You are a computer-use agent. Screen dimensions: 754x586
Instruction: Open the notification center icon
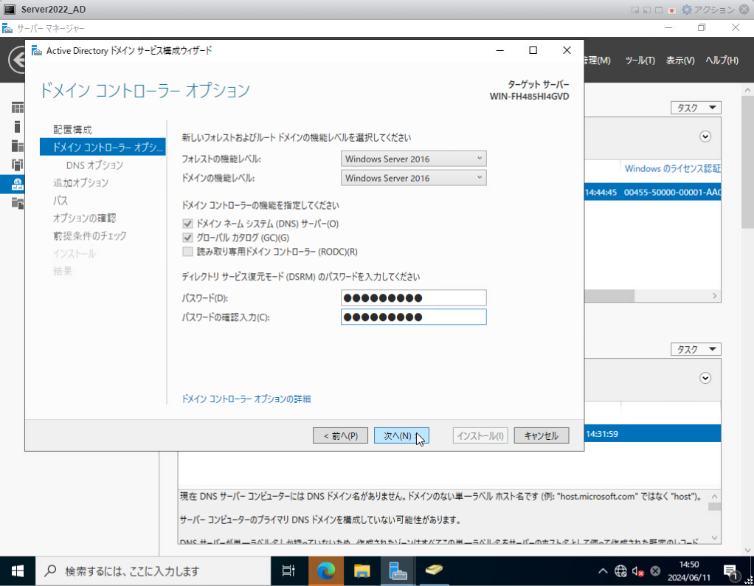[x=731, y=571]
